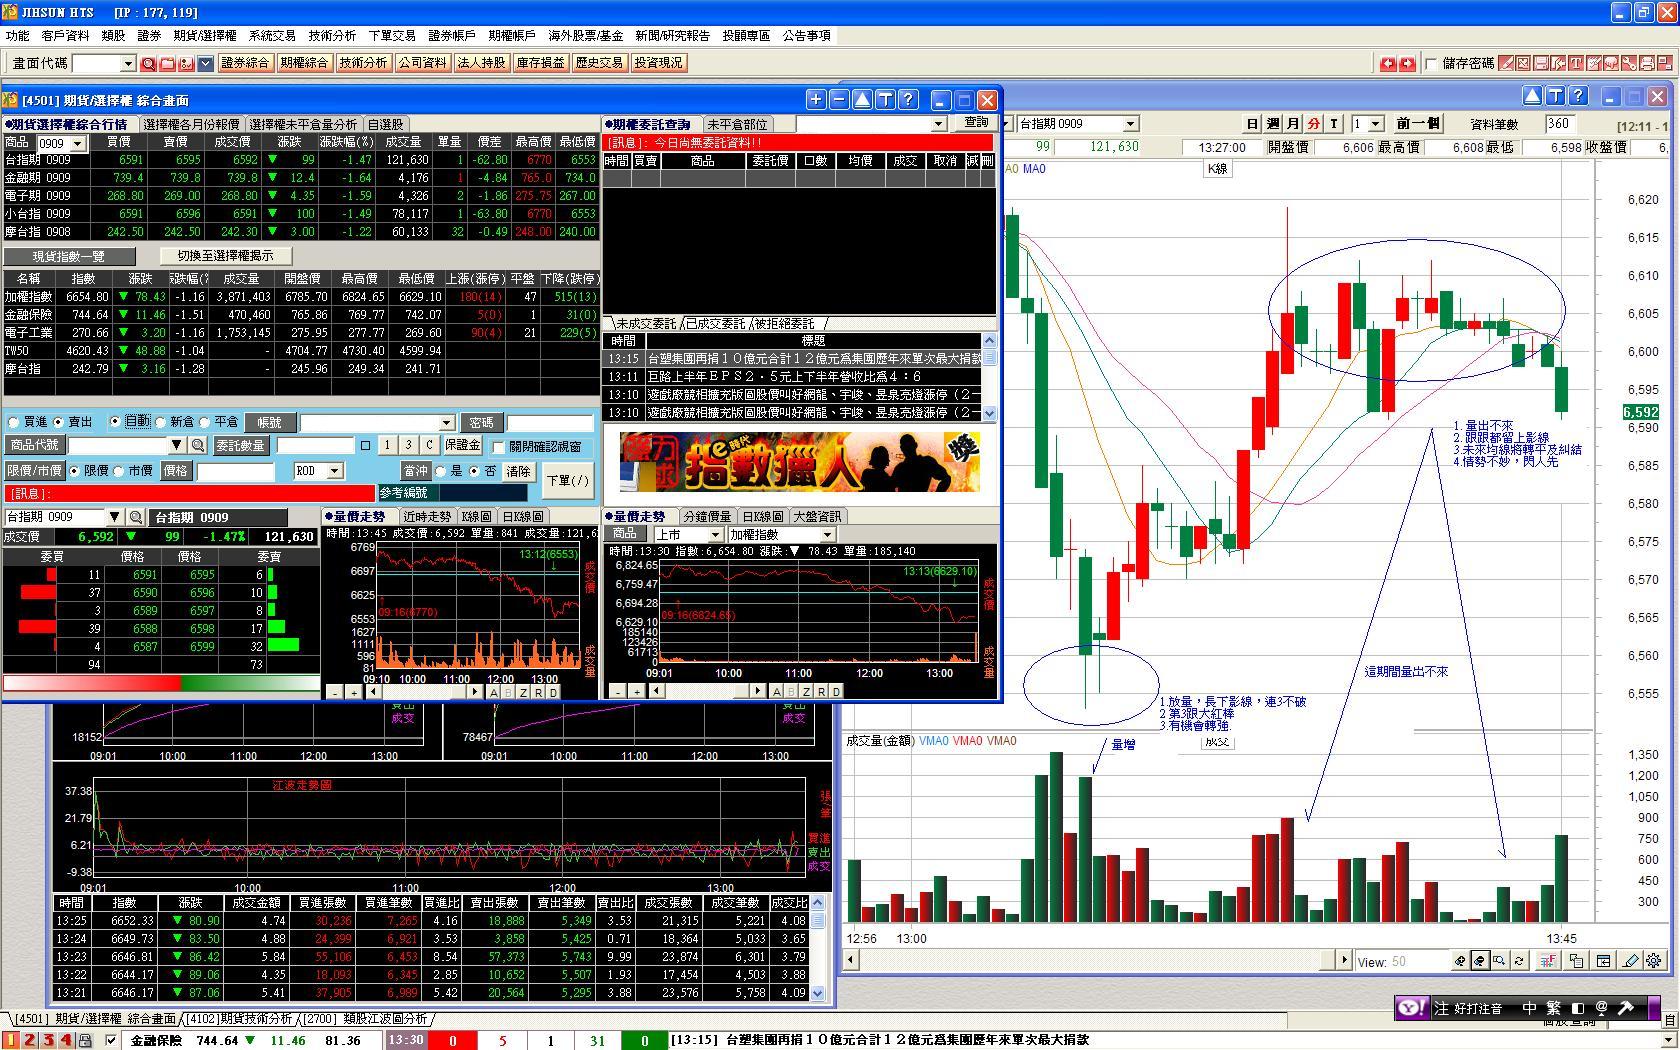Open the 下單交易 menu
The image size is (1680, 1050).
pos(392,35)
